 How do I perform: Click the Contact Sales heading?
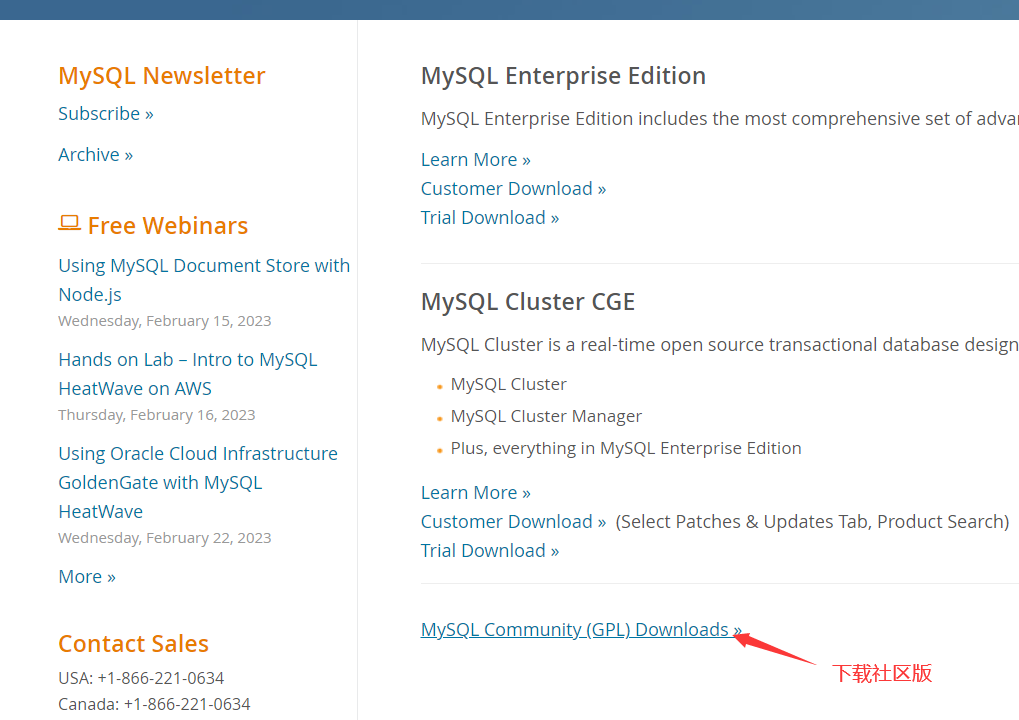click(x=133, y=643)
